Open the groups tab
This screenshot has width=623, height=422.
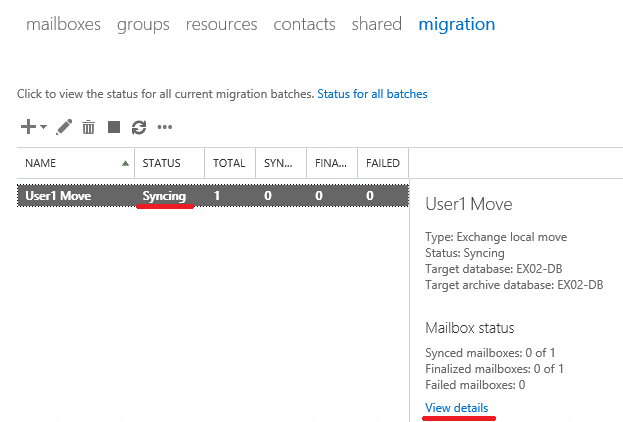(x=143, y=25)
